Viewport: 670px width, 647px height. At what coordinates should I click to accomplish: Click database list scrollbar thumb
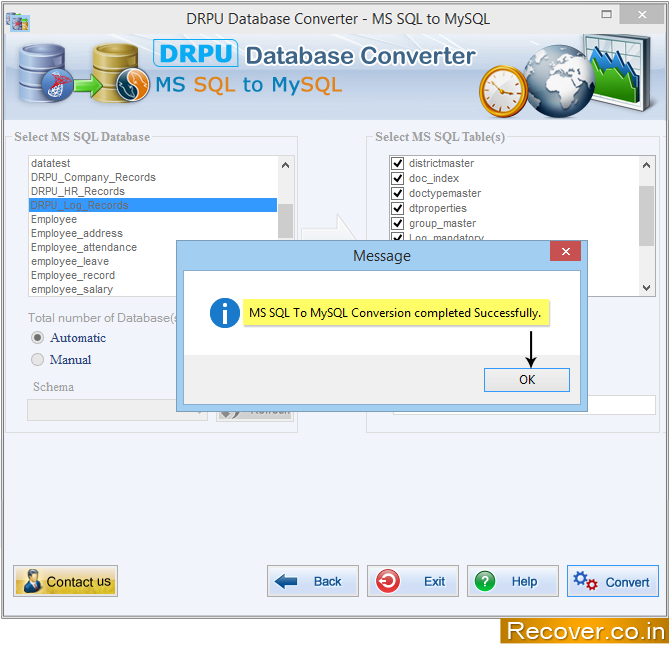tap(285, 221)
